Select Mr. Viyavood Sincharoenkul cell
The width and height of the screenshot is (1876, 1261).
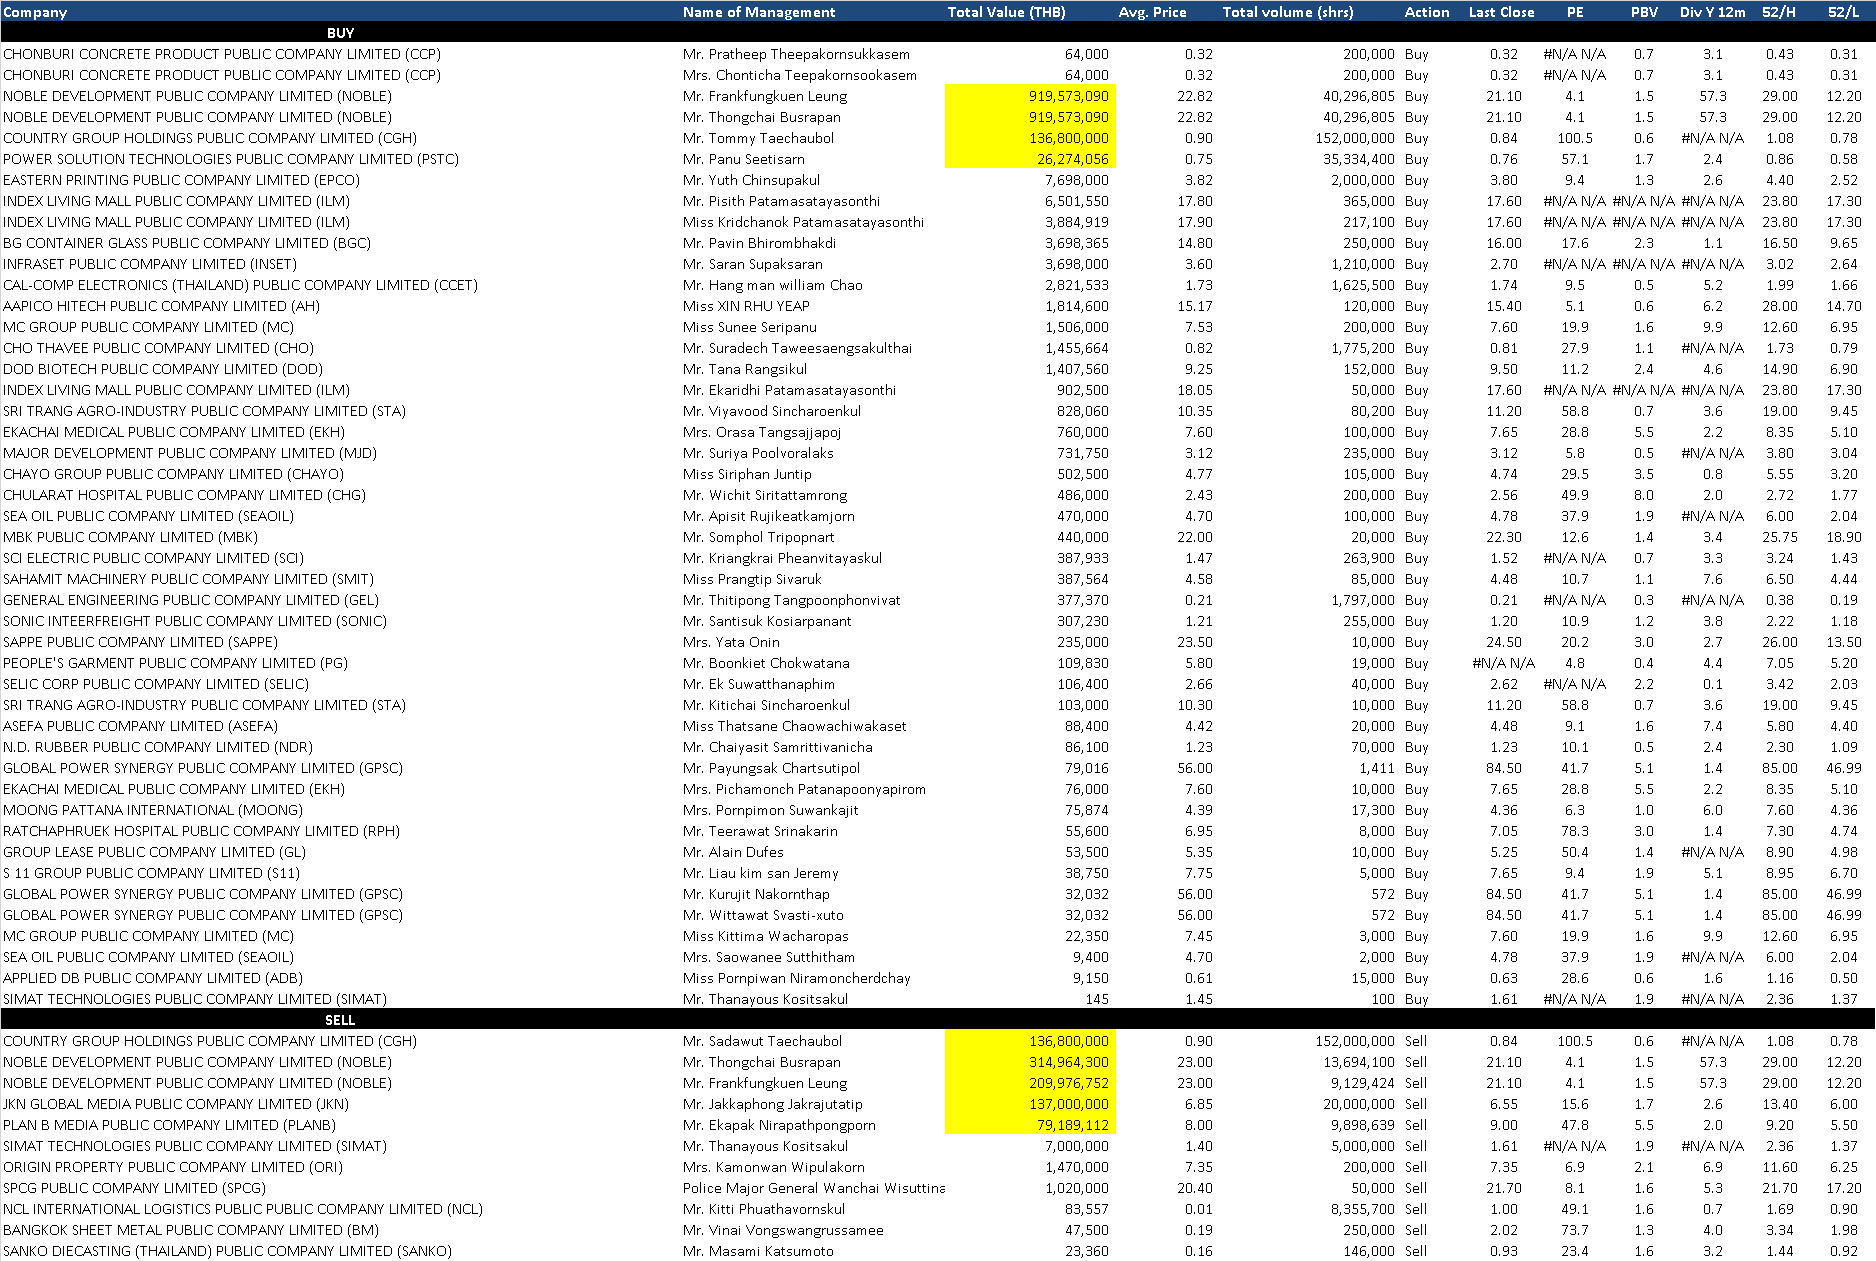[x=771, y=411]
